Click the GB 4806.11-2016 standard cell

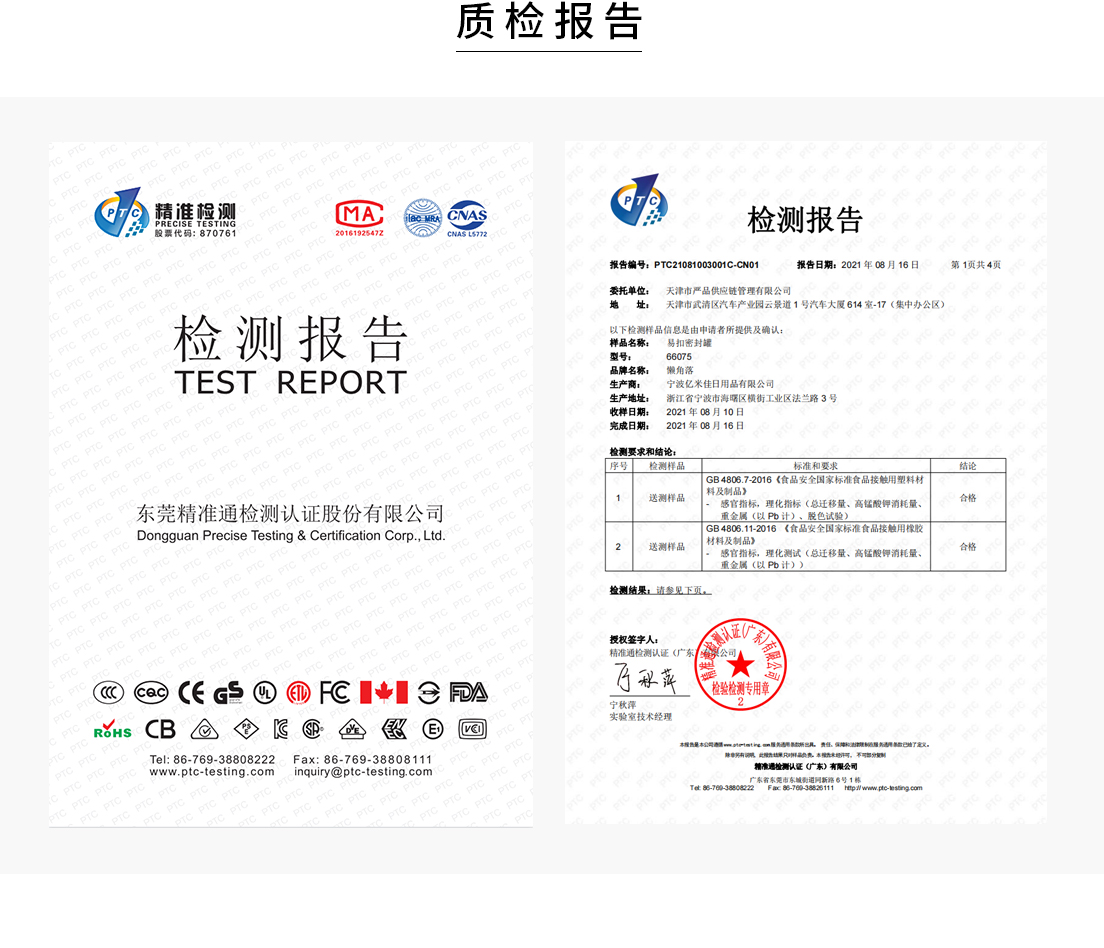tap(816, 547)
